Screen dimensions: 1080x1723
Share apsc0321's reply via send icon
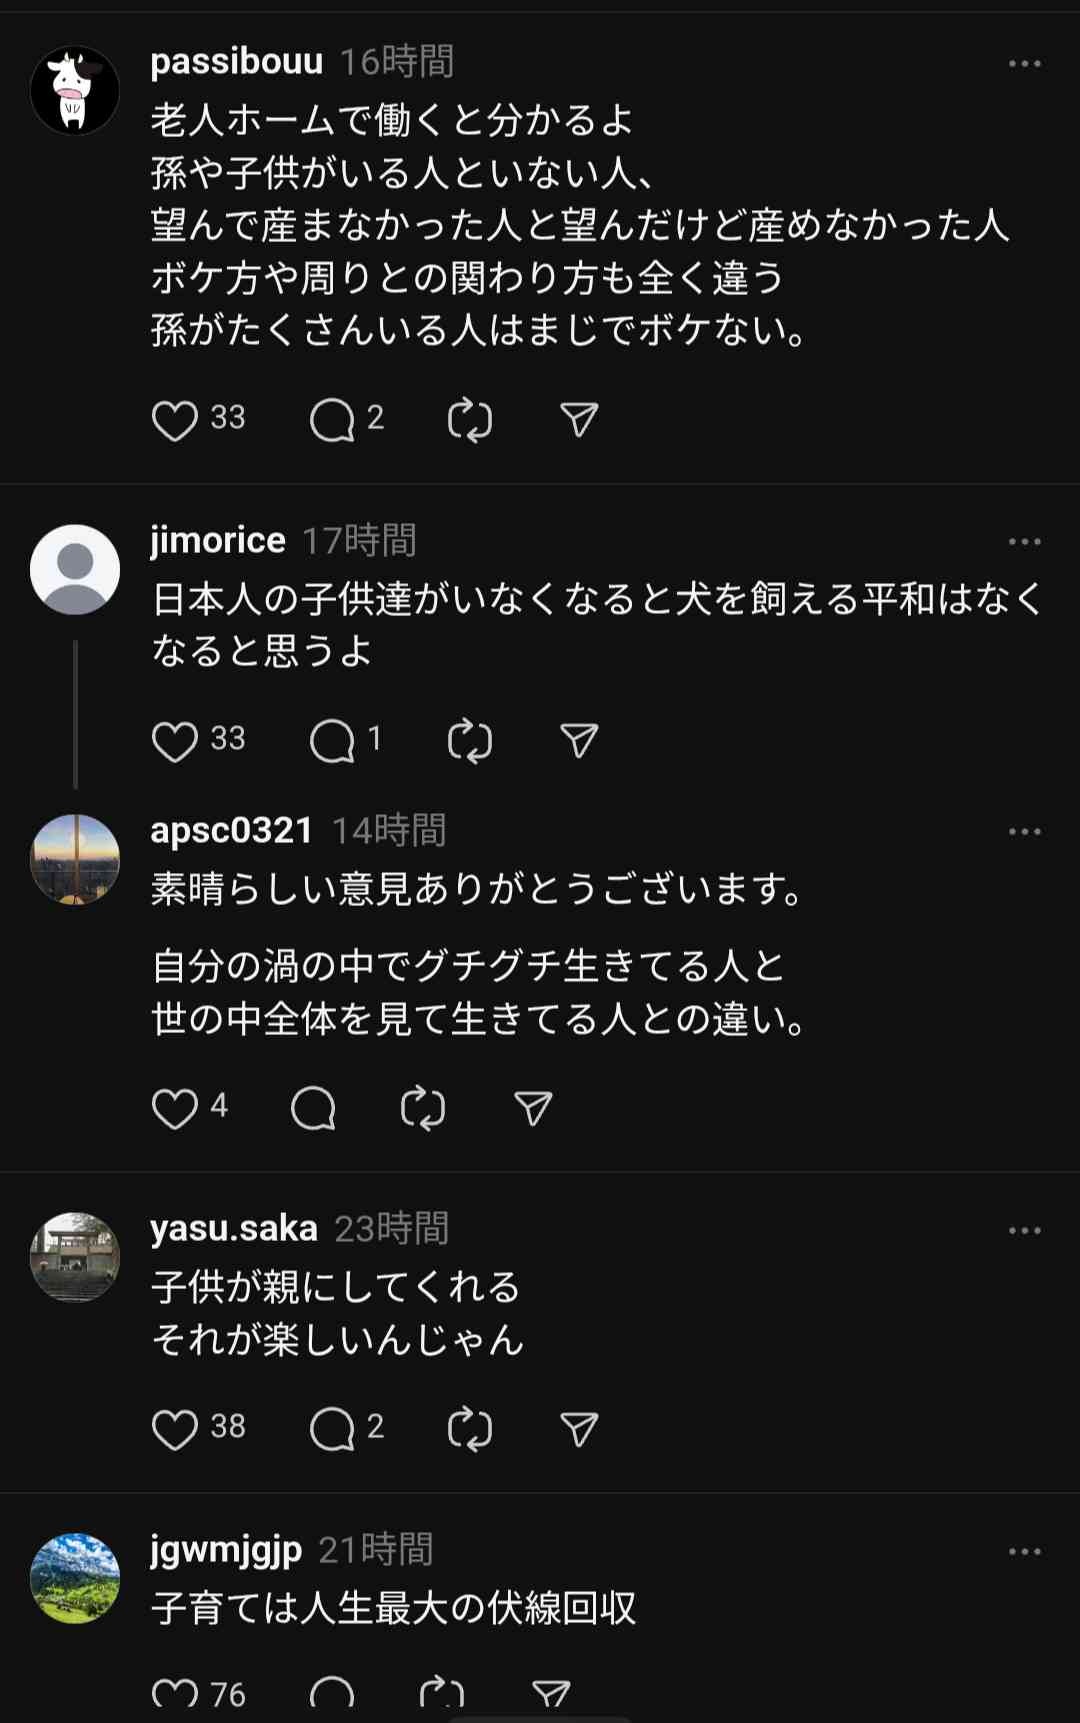point(533,1108)
